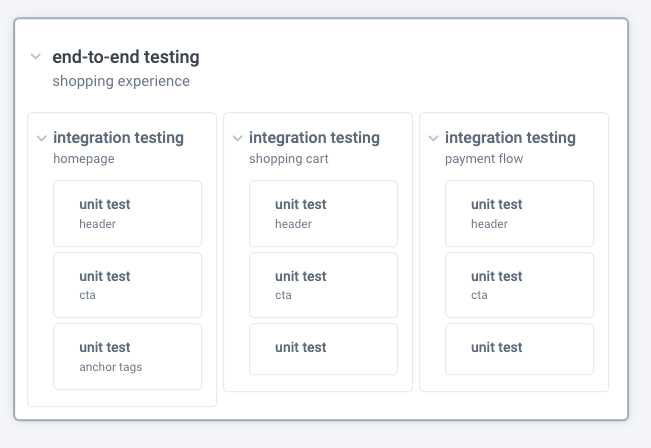Collapse the end-to-end testing section
The image size is (651, 448).
pyautogui.click(x=36, y=56)
